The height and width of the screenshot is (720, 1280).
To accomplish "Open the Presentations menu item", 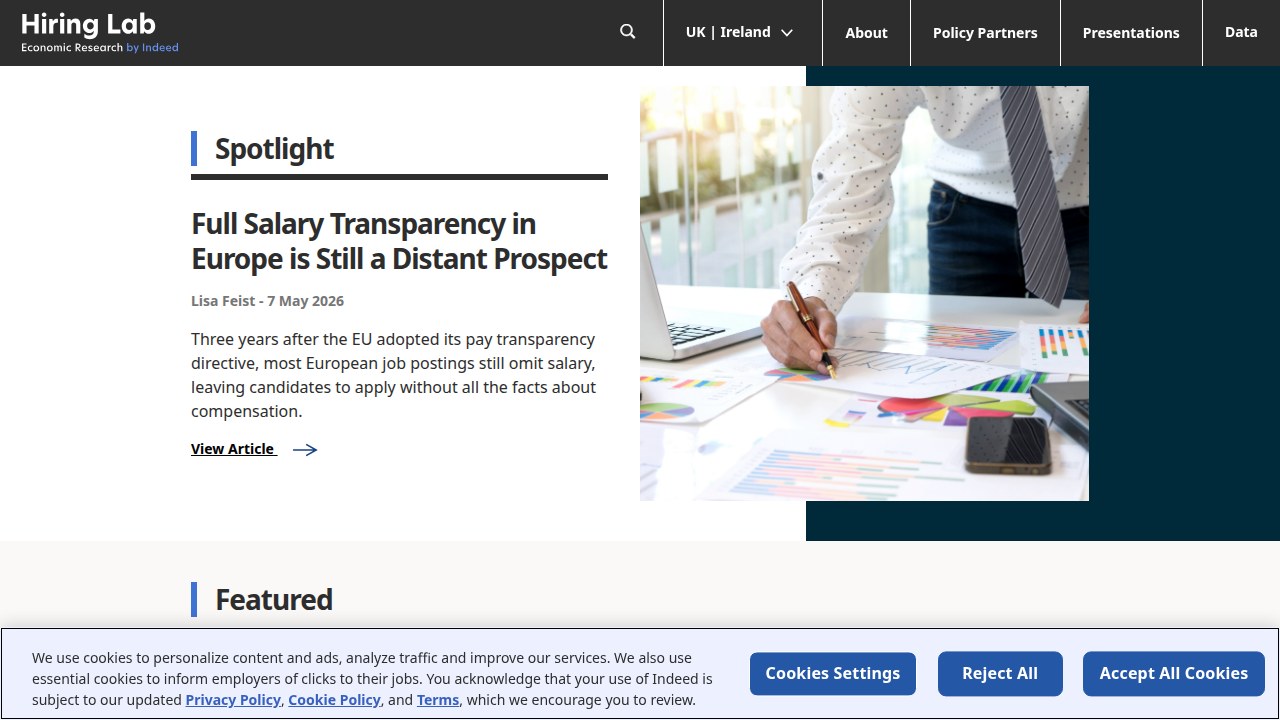I will [x=1131, y=33].
